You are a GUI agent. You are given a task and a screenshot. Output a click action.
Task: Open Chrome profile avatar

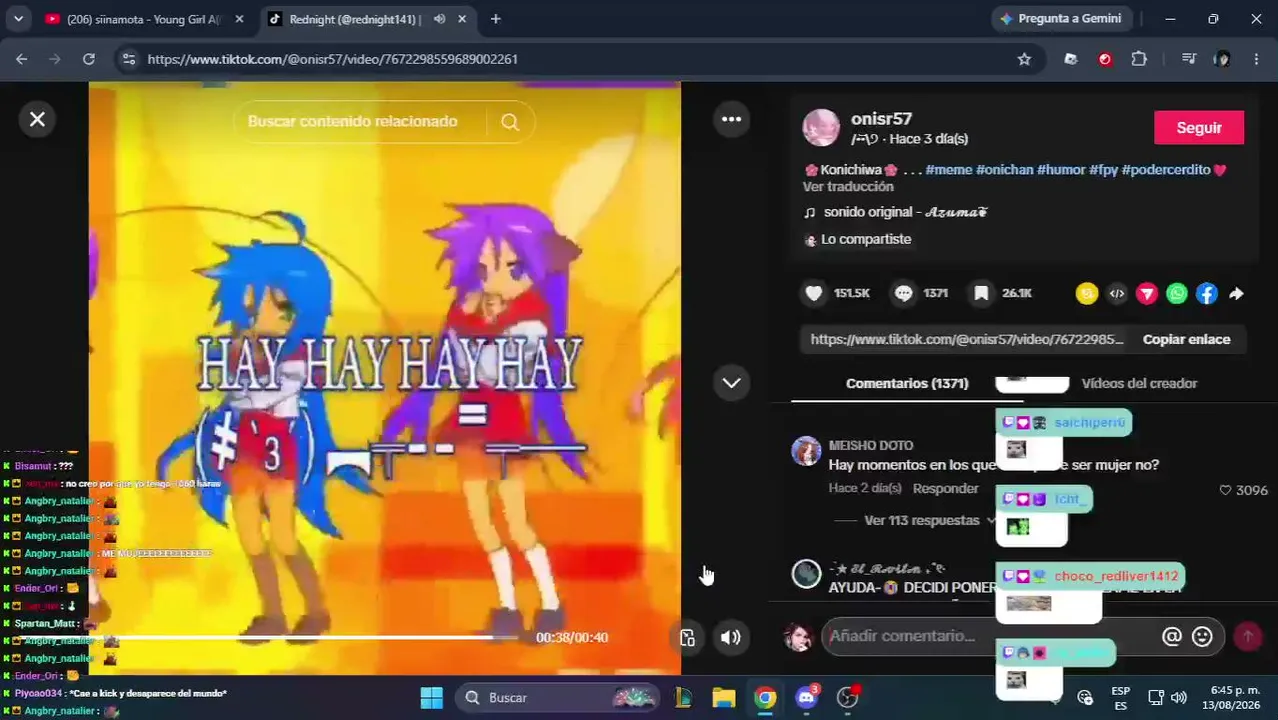click(x=1222, y=59)
